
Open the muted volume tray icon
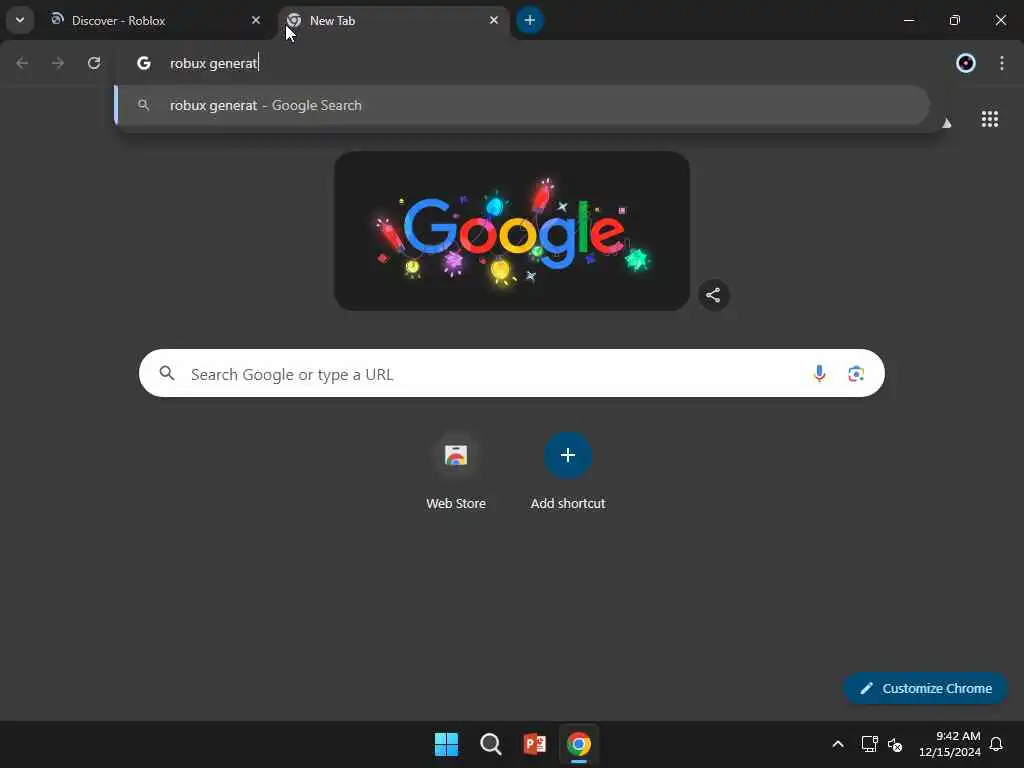895,744
